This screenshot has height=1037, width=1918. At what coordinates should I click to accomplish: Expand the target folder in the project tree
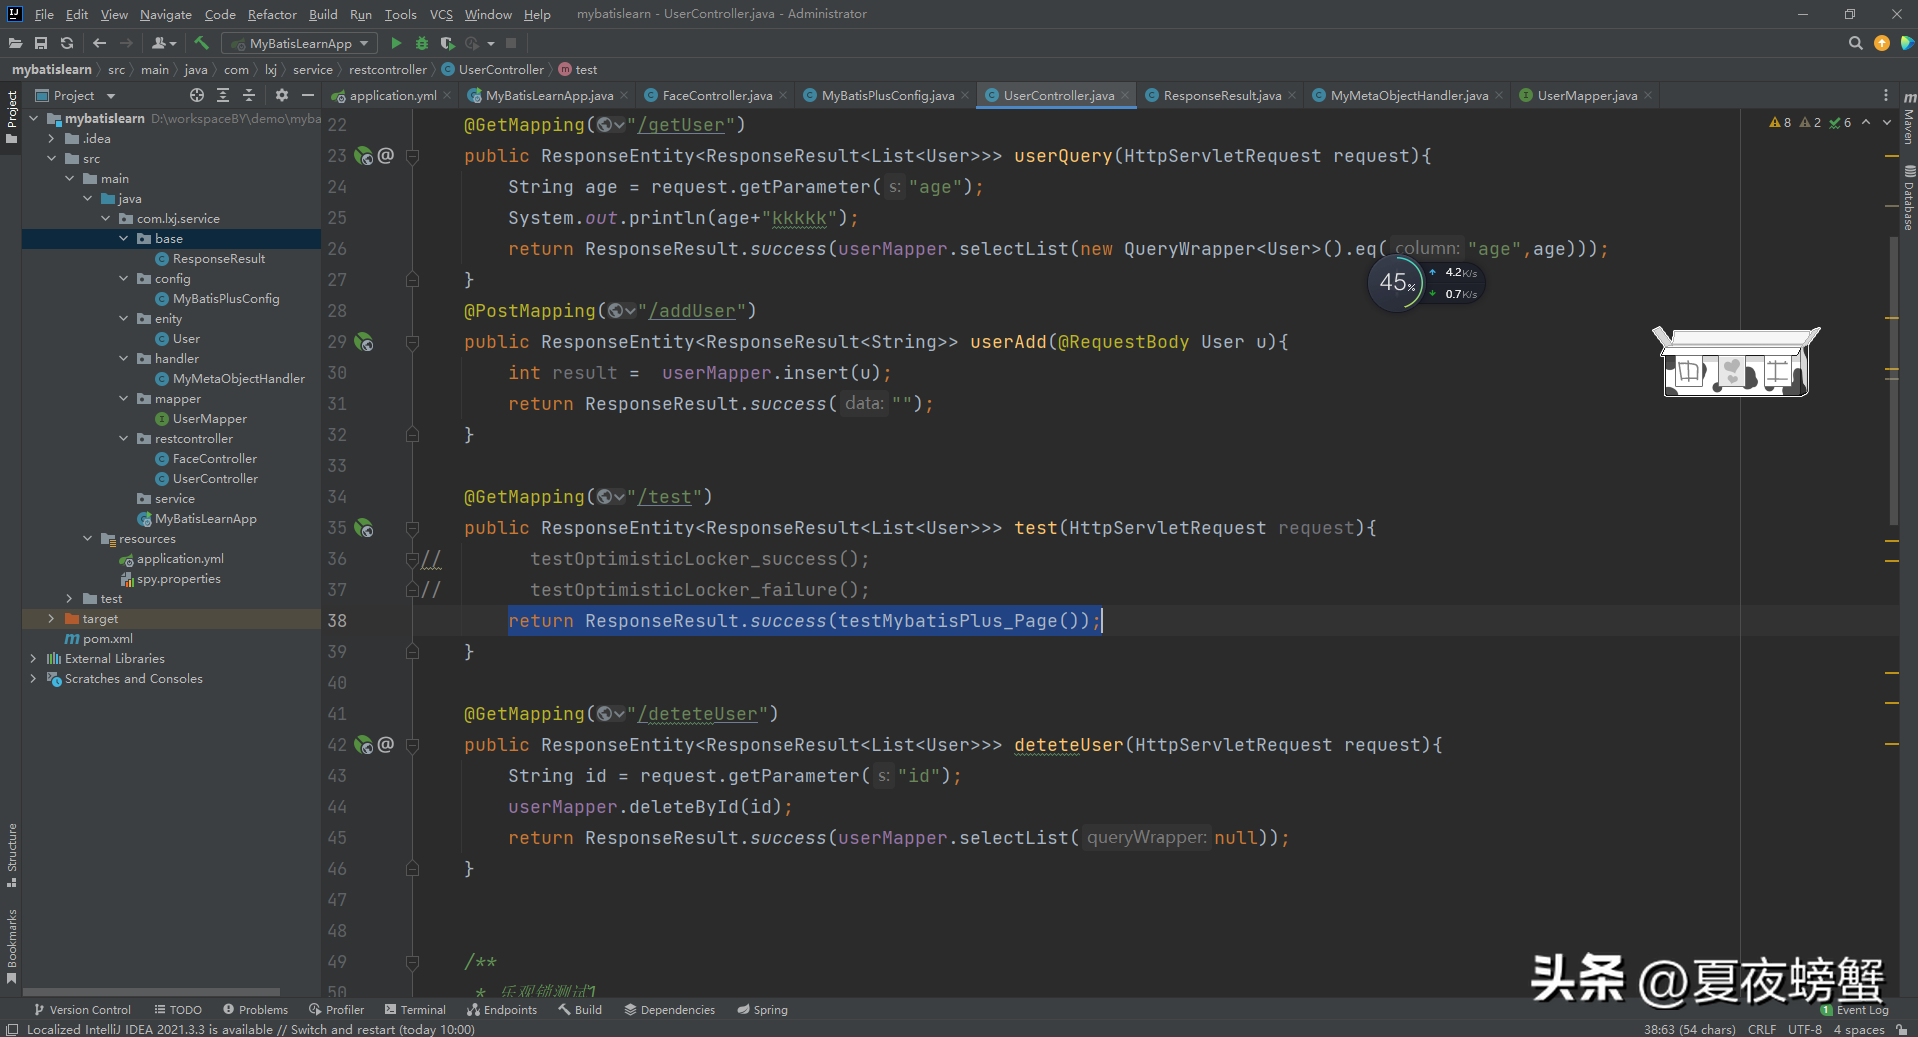point(51,619)
